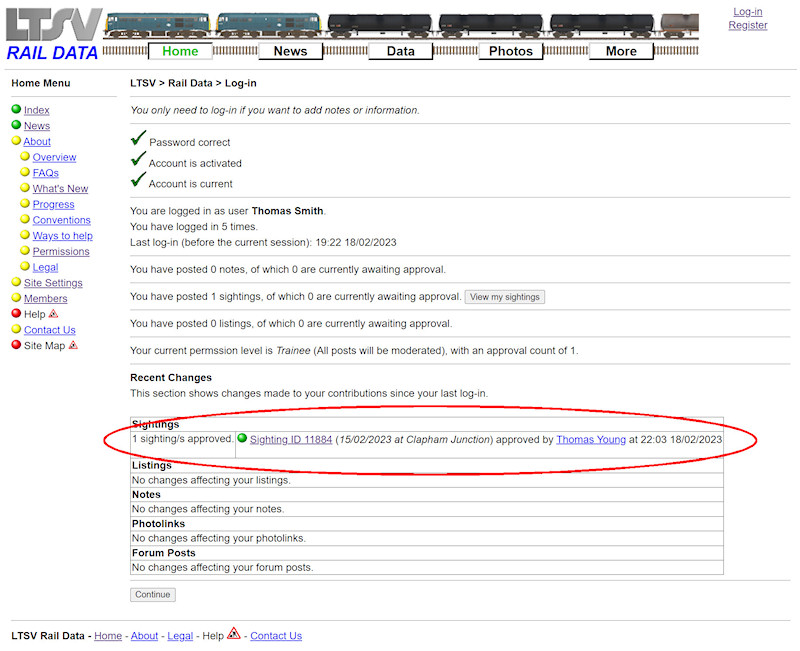Image resolution: width=800 pixels, height=651 pixels.
Task: Open the Sighting ID 11884 link
Action: [x=290, y=438]
